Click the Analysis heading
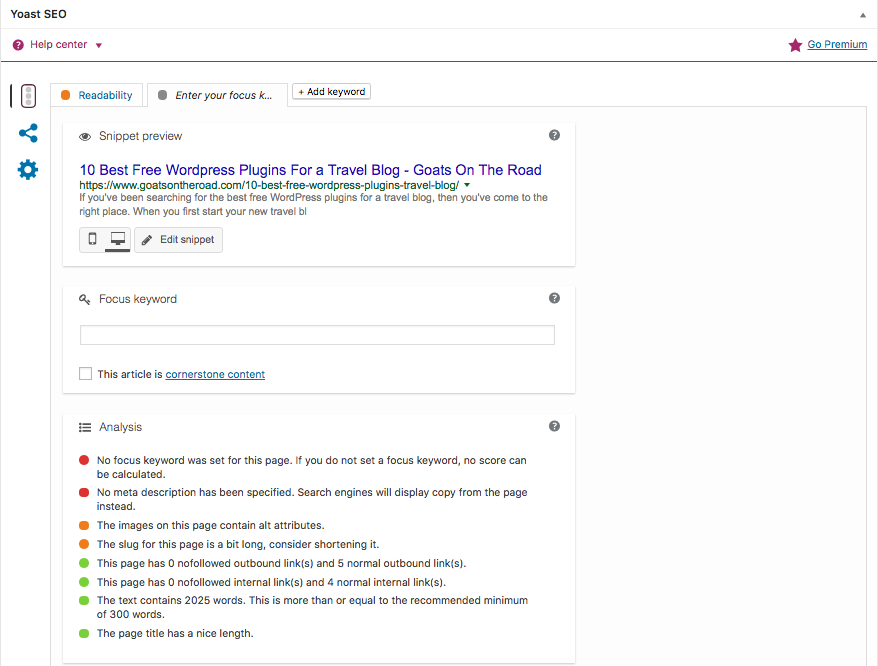The height and width of the screenshot is (666, 878). [x=120, y=427]
